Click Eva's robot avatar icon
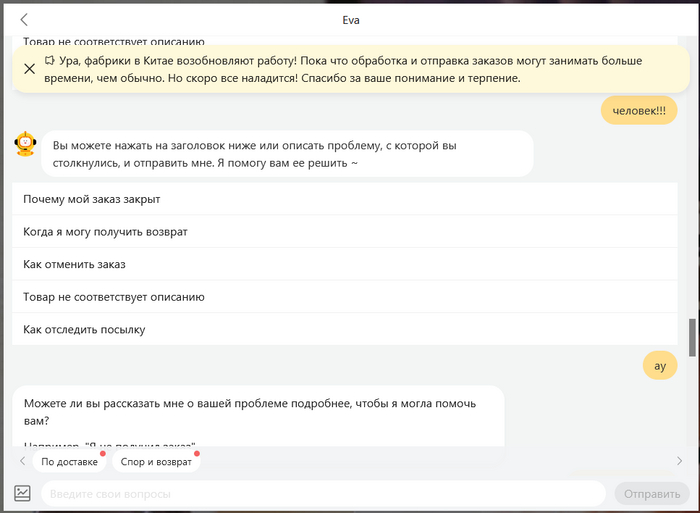This screenshot has height=513, width=700. (x=25, y=145)
